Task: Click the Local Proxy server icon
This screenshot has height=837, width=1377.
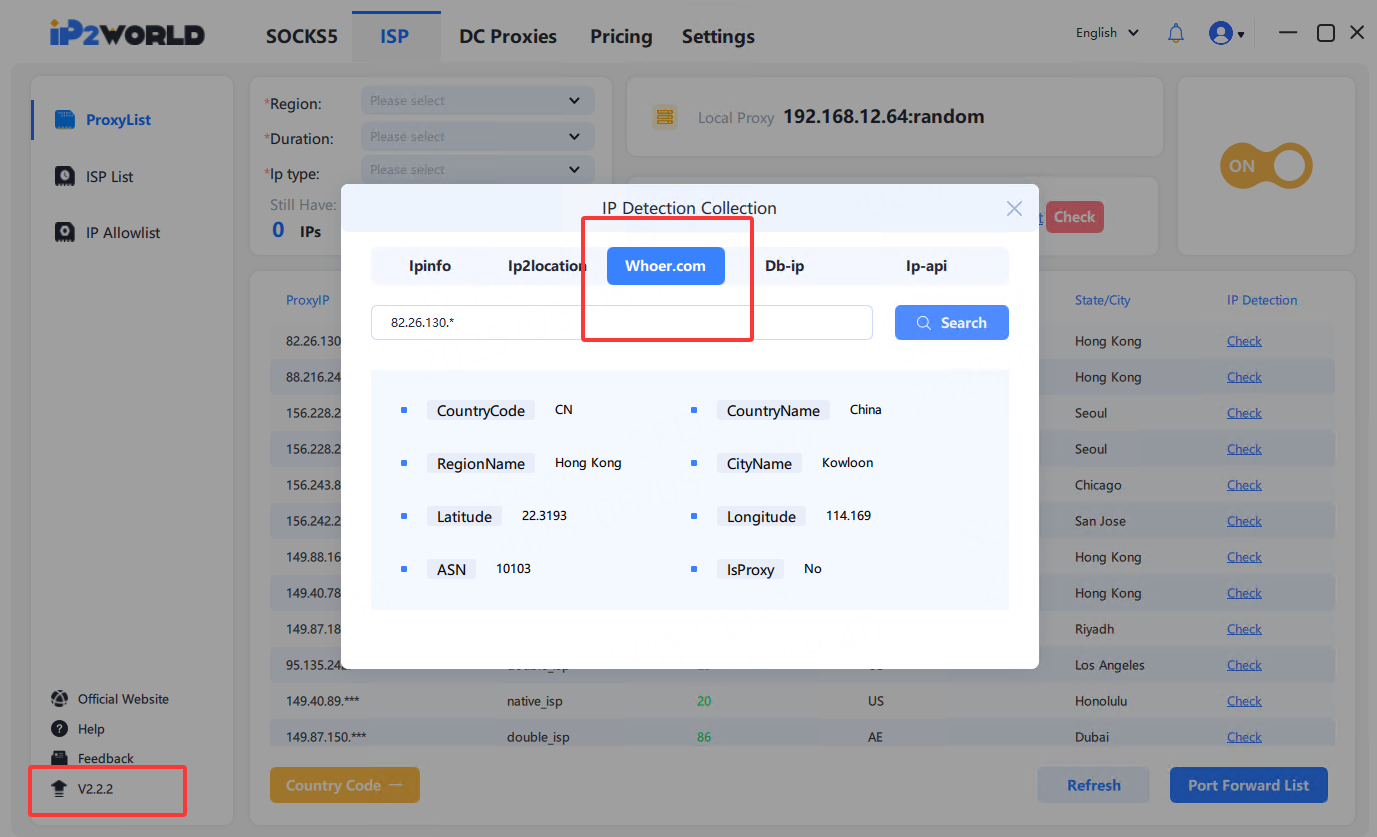Action: [x=665, y=117]
